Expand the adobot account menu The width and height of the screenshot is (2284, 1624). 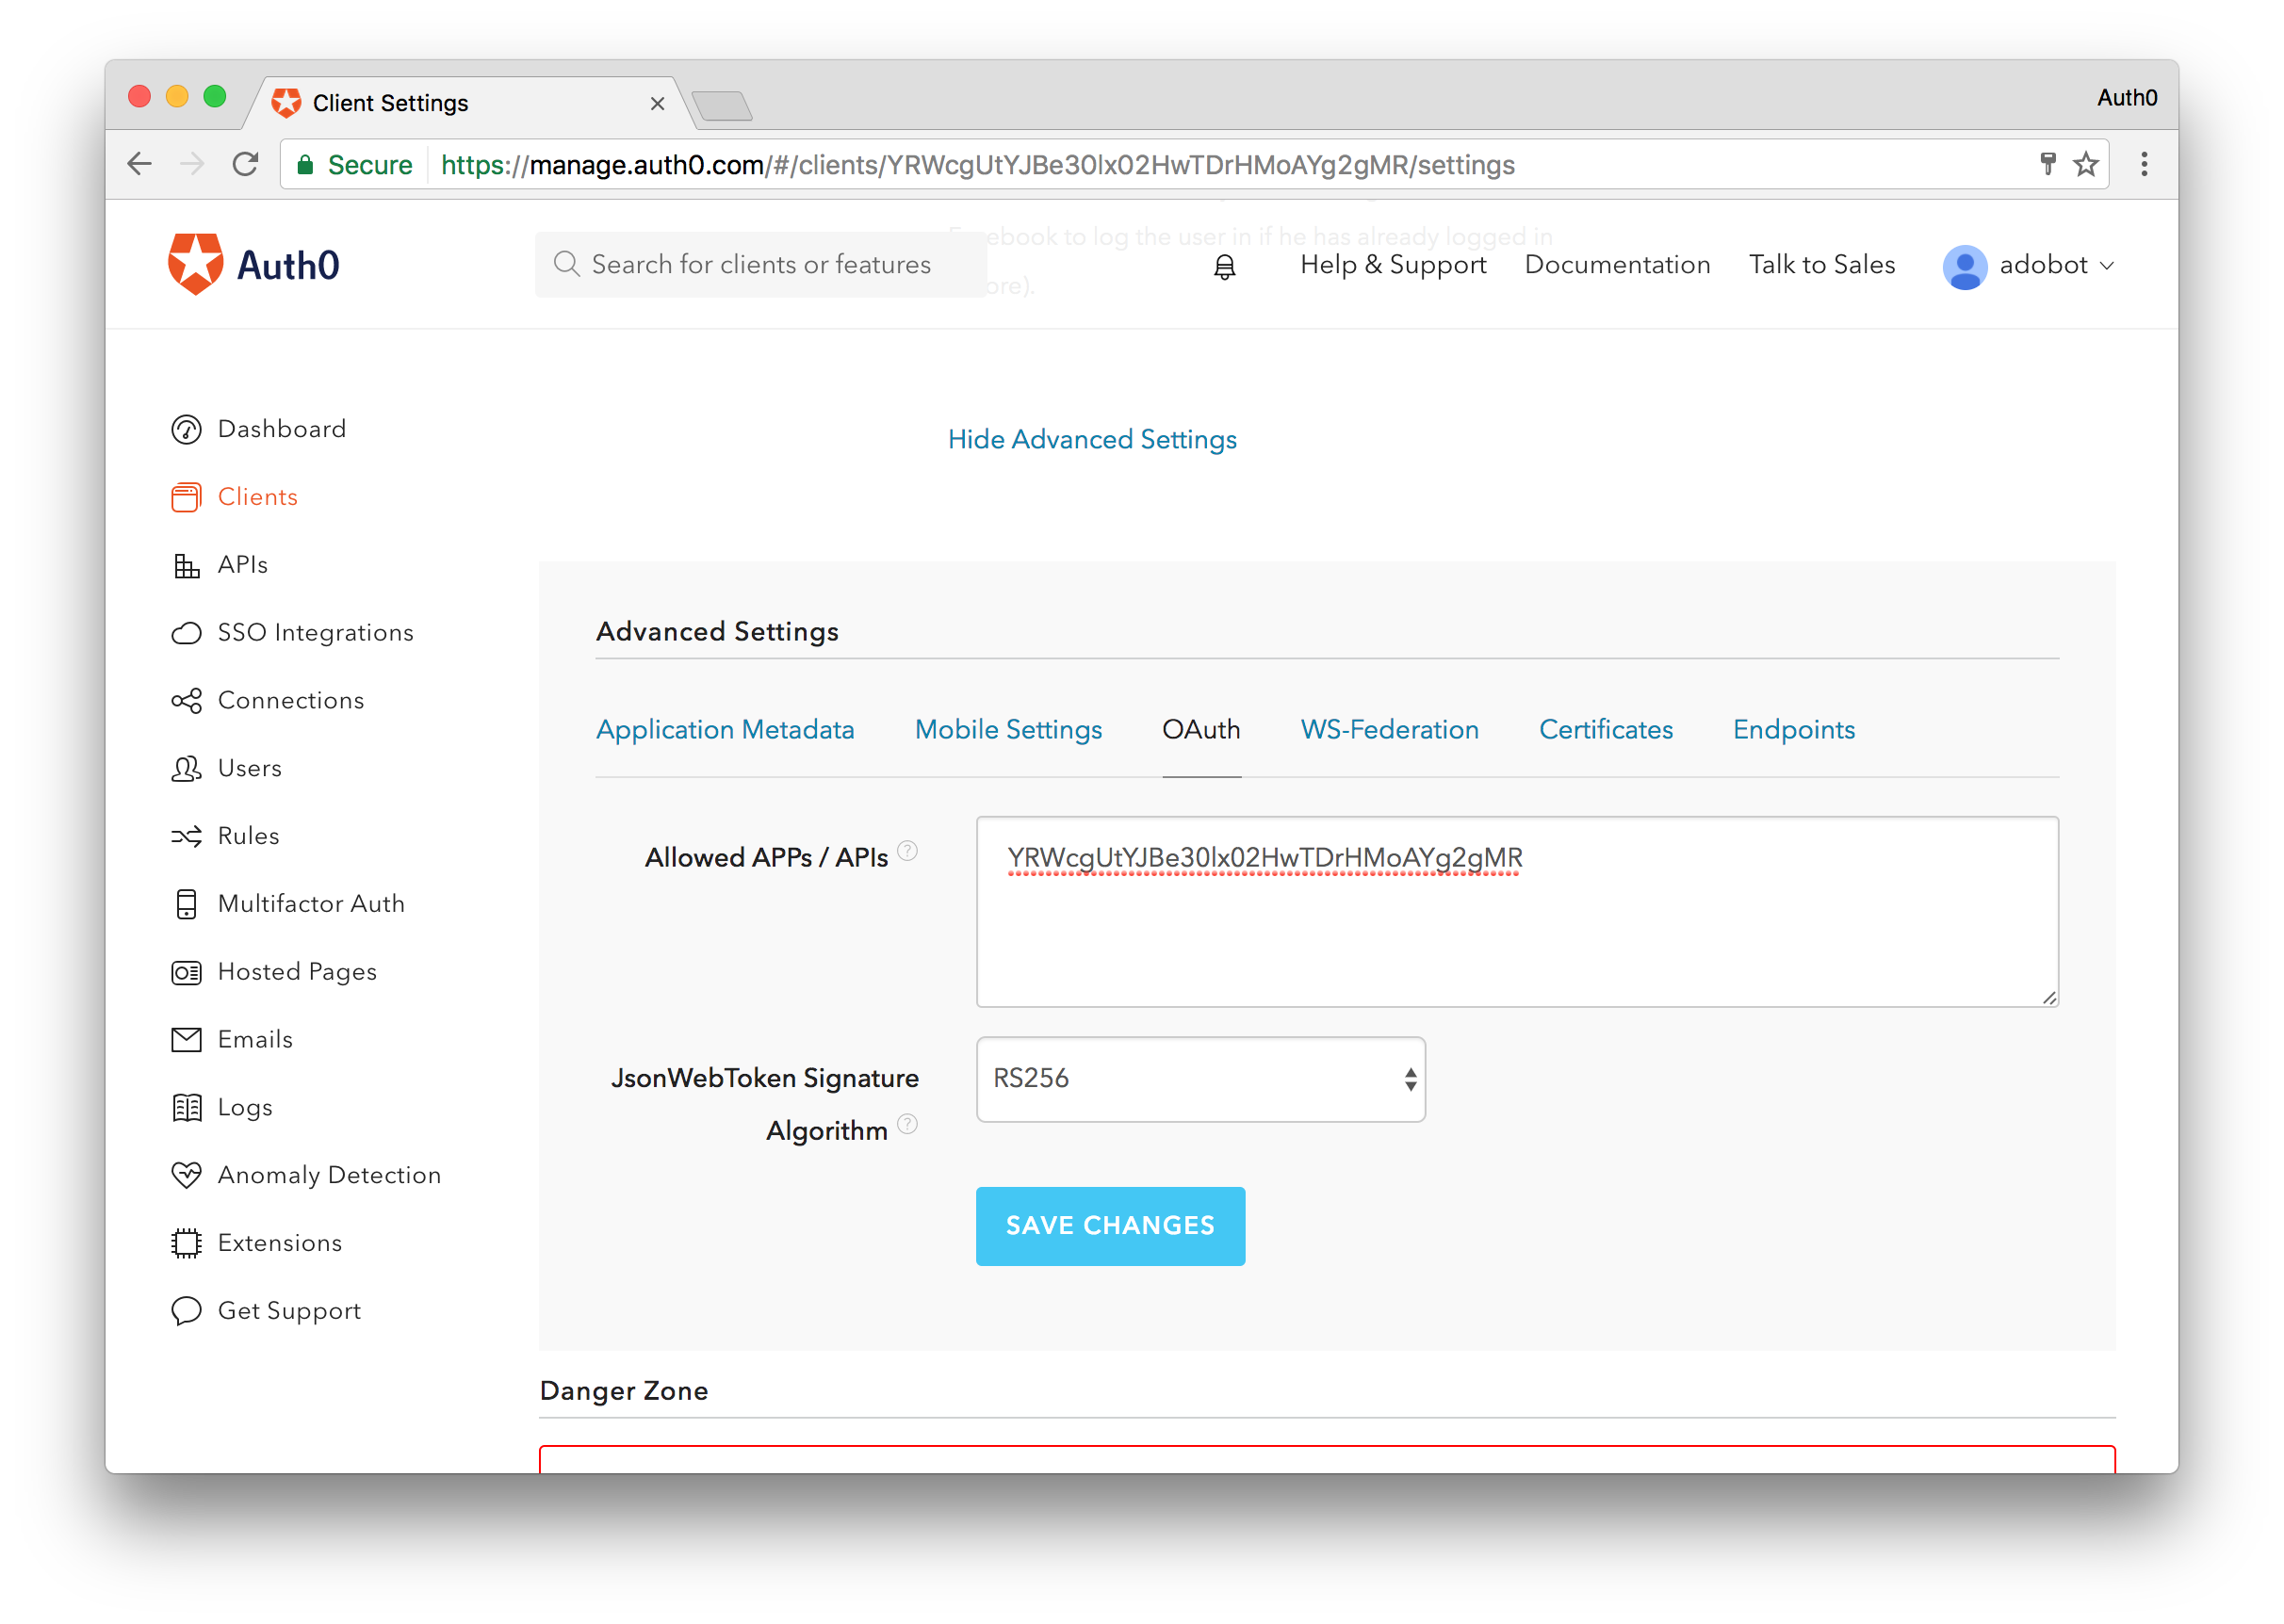2028,266
